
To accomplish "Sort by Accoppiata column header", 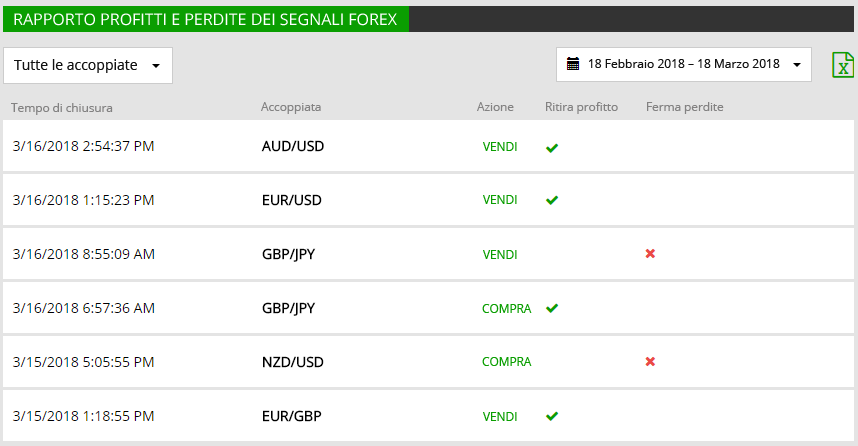I will 291,107.
